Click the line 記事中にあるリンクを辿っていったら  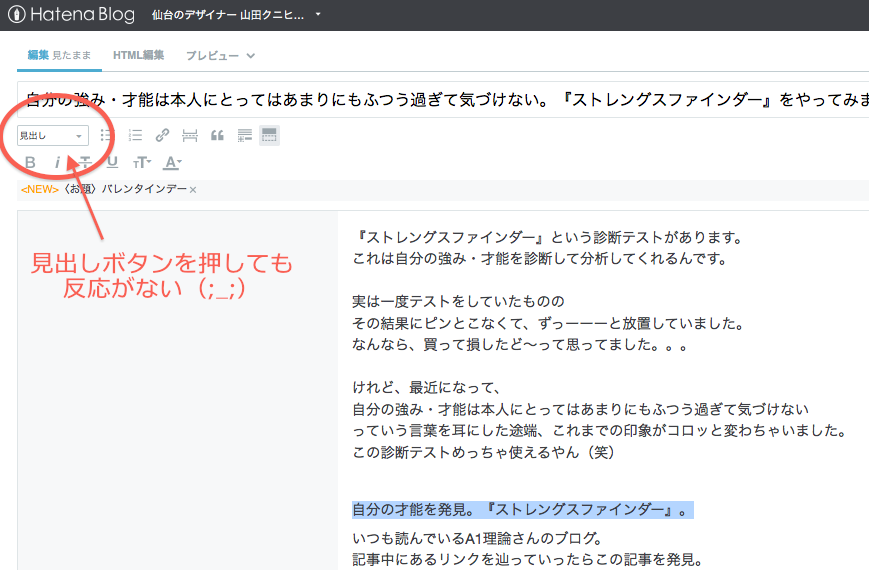coord(528,560)
